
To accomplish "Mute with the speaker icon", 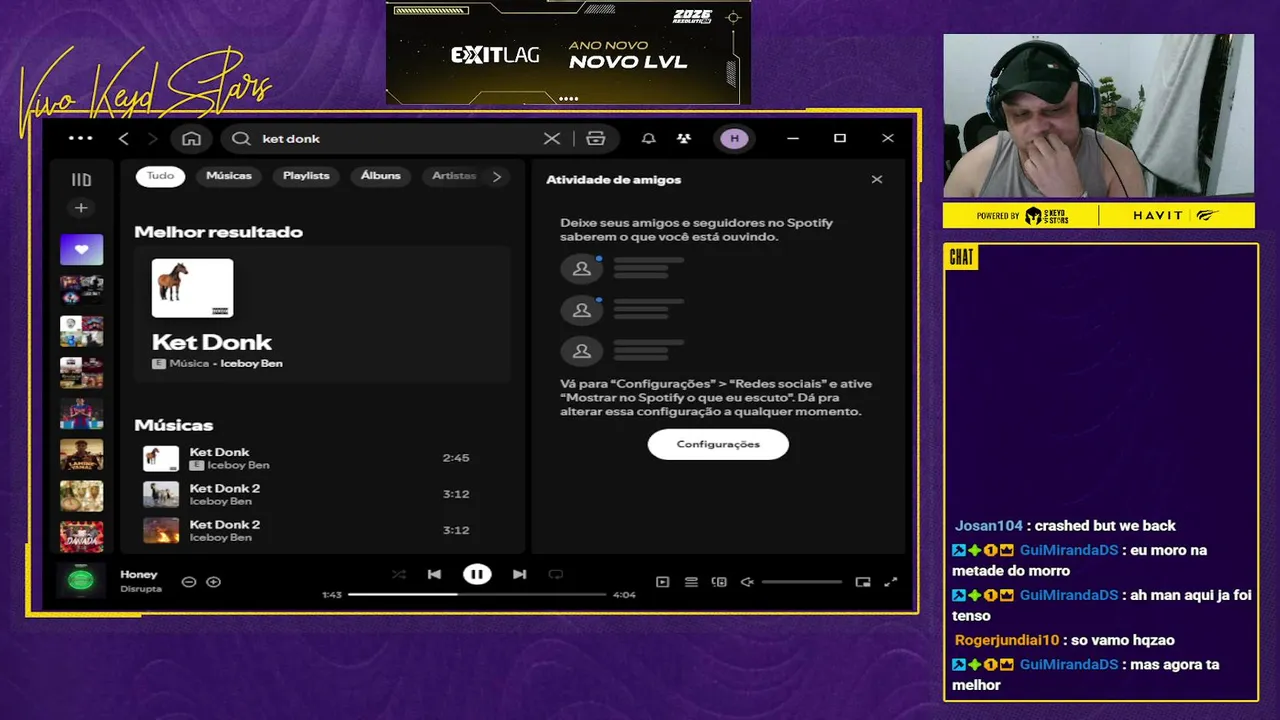I will coord(746,582).
